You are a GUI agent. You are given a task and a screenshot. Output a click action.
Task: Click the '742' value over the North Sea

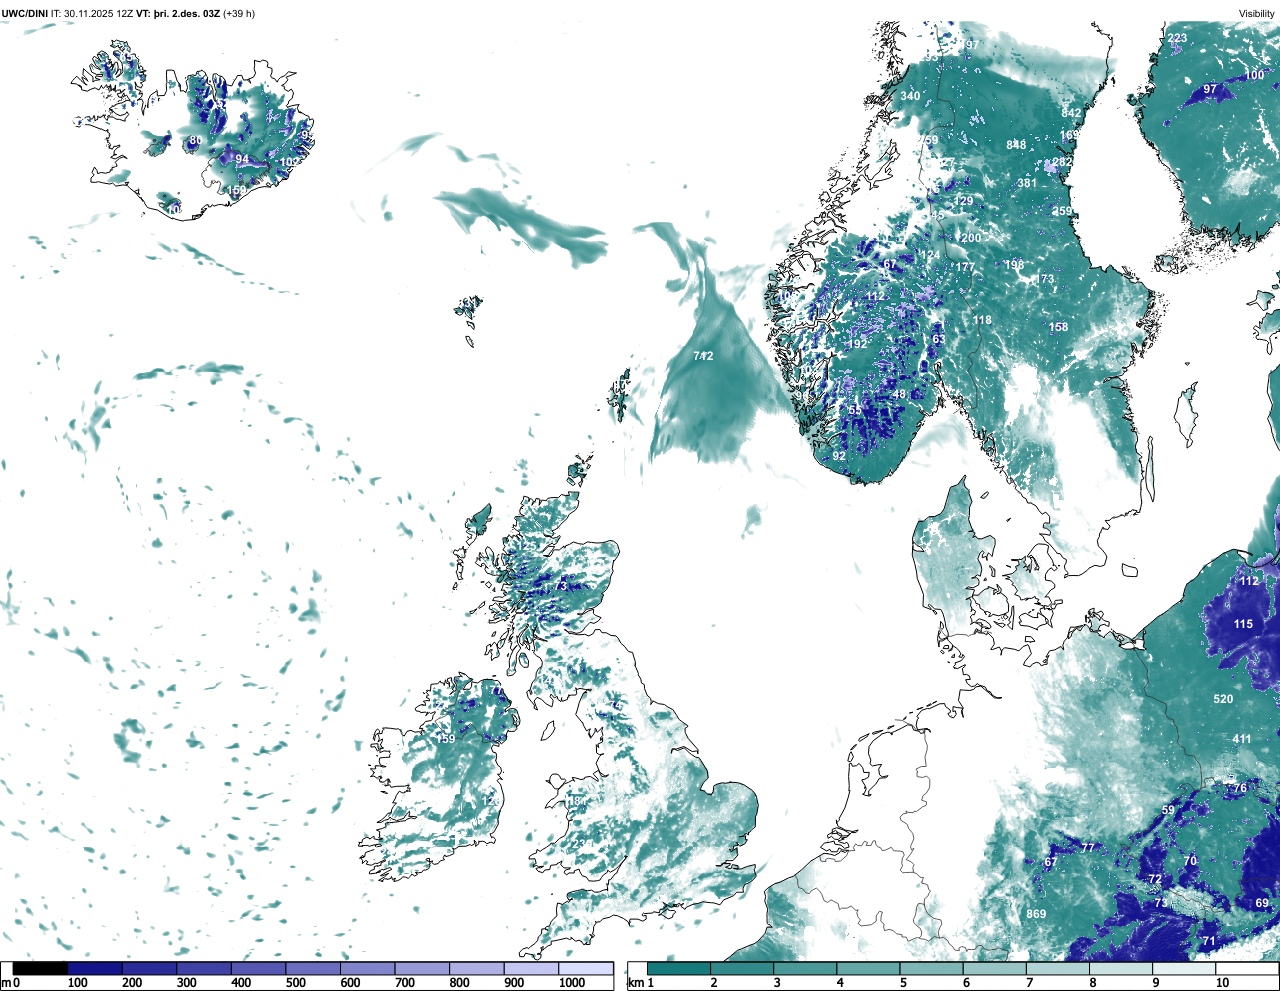(703, 356)
